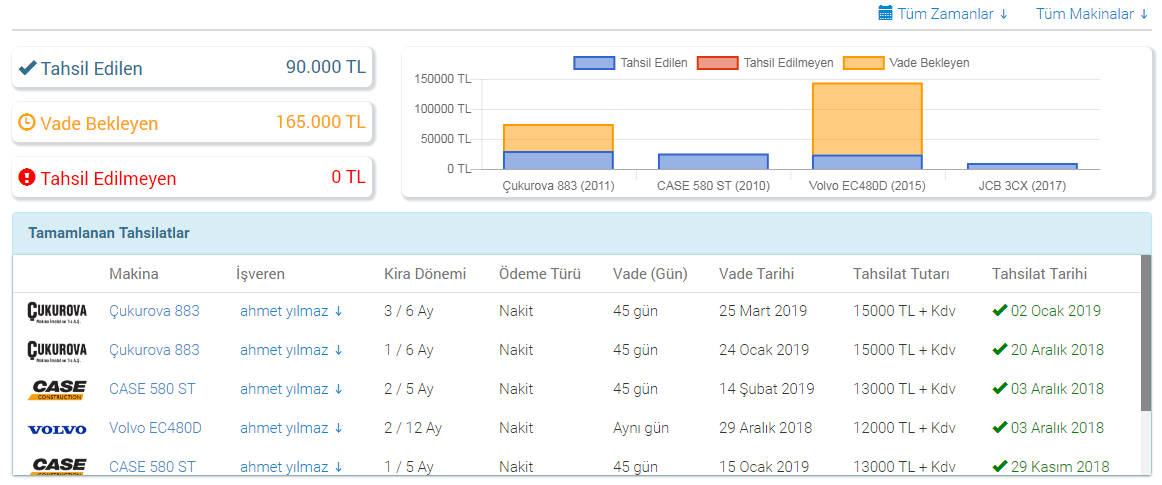Click the Vade Bekleyen bar of Volvo EC480D
The width and height of the screenshot is (1162, 485).
[x=867, y=119]
